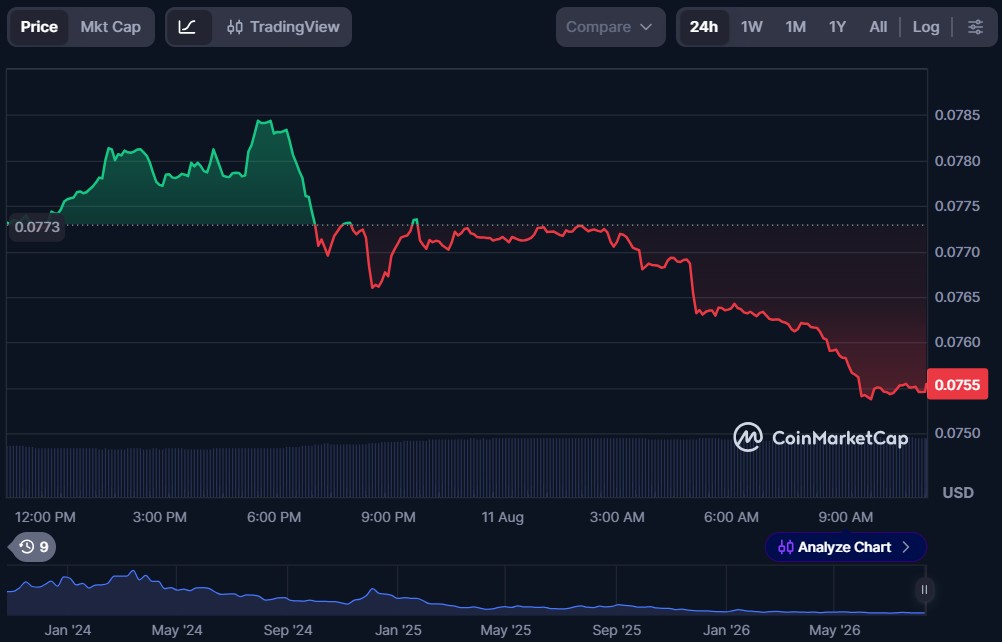Click the 12:00 PM time axis label
1002x642 pixels.
pyautogui.click(x=45, y=517)
